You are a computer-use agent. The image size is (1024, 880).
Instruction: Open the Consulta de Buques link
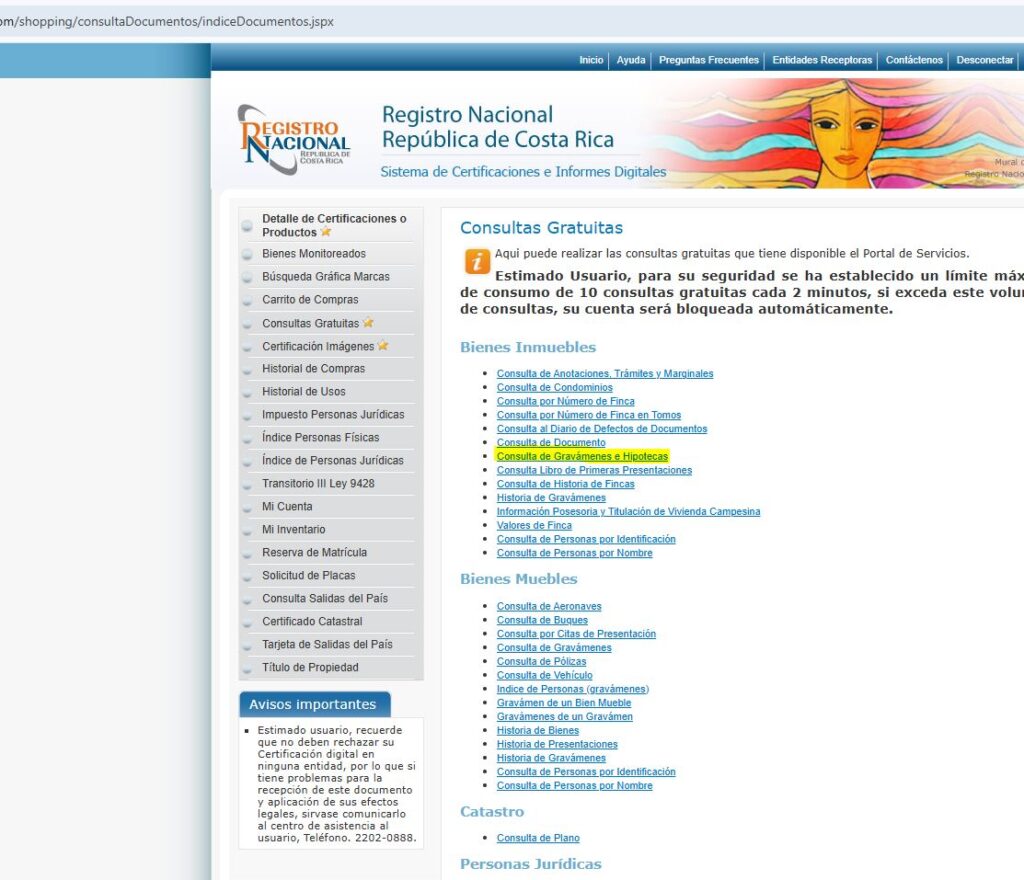point(542,620)
